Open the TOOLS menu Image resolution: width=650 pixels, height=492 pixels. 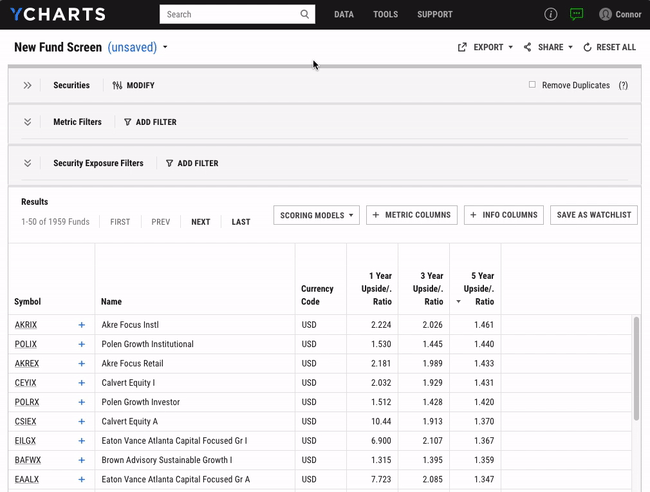385,15
